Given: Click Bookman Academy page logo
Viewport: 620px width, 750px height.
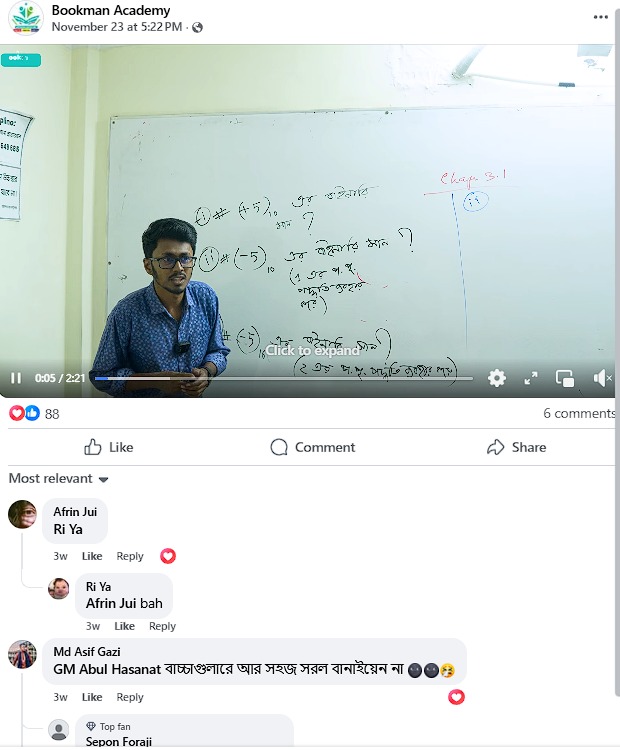Looking at the screenshot, I should (x=25, y=18).
